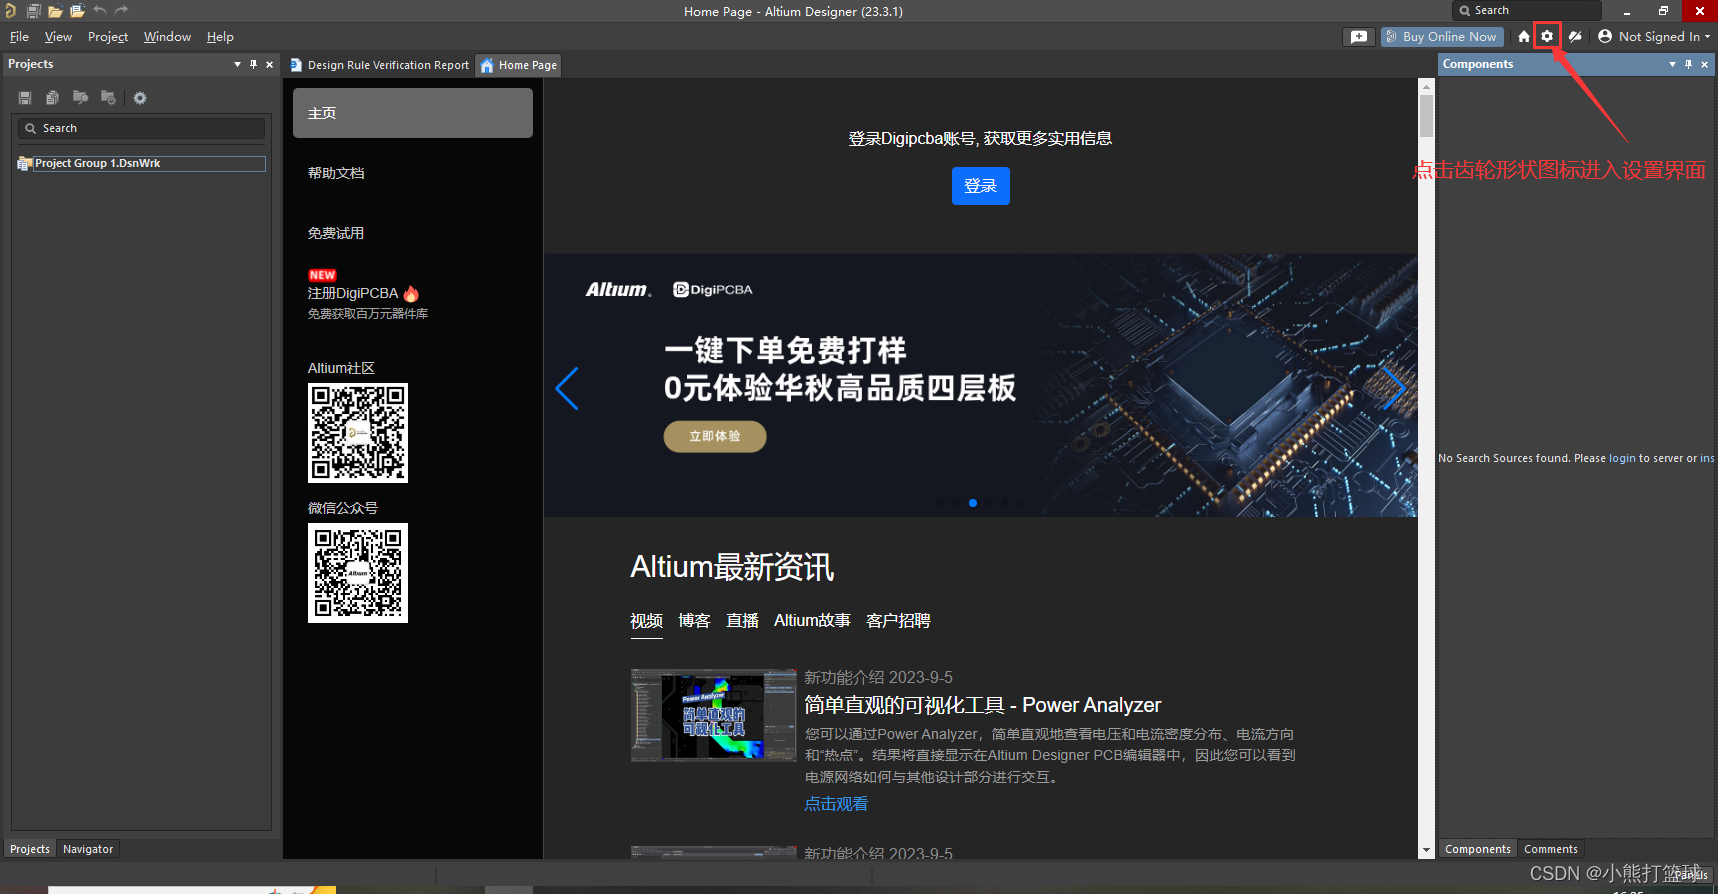The width and height of the screenshot is (1718, 894).
Task: Click the login link in Components panel
Action: [x=1622, y=458]
